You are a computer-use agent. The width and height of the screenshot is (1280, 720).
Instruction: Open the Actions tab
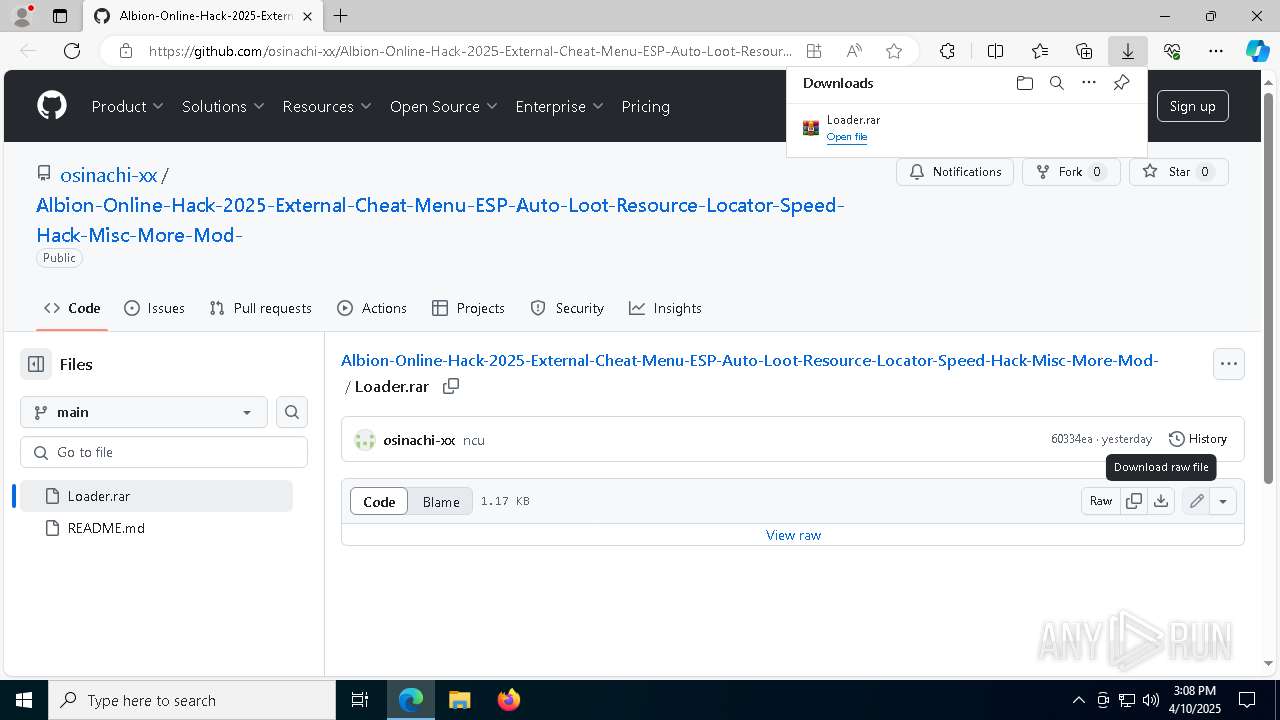pyautogui.click(x=372, y=308)
